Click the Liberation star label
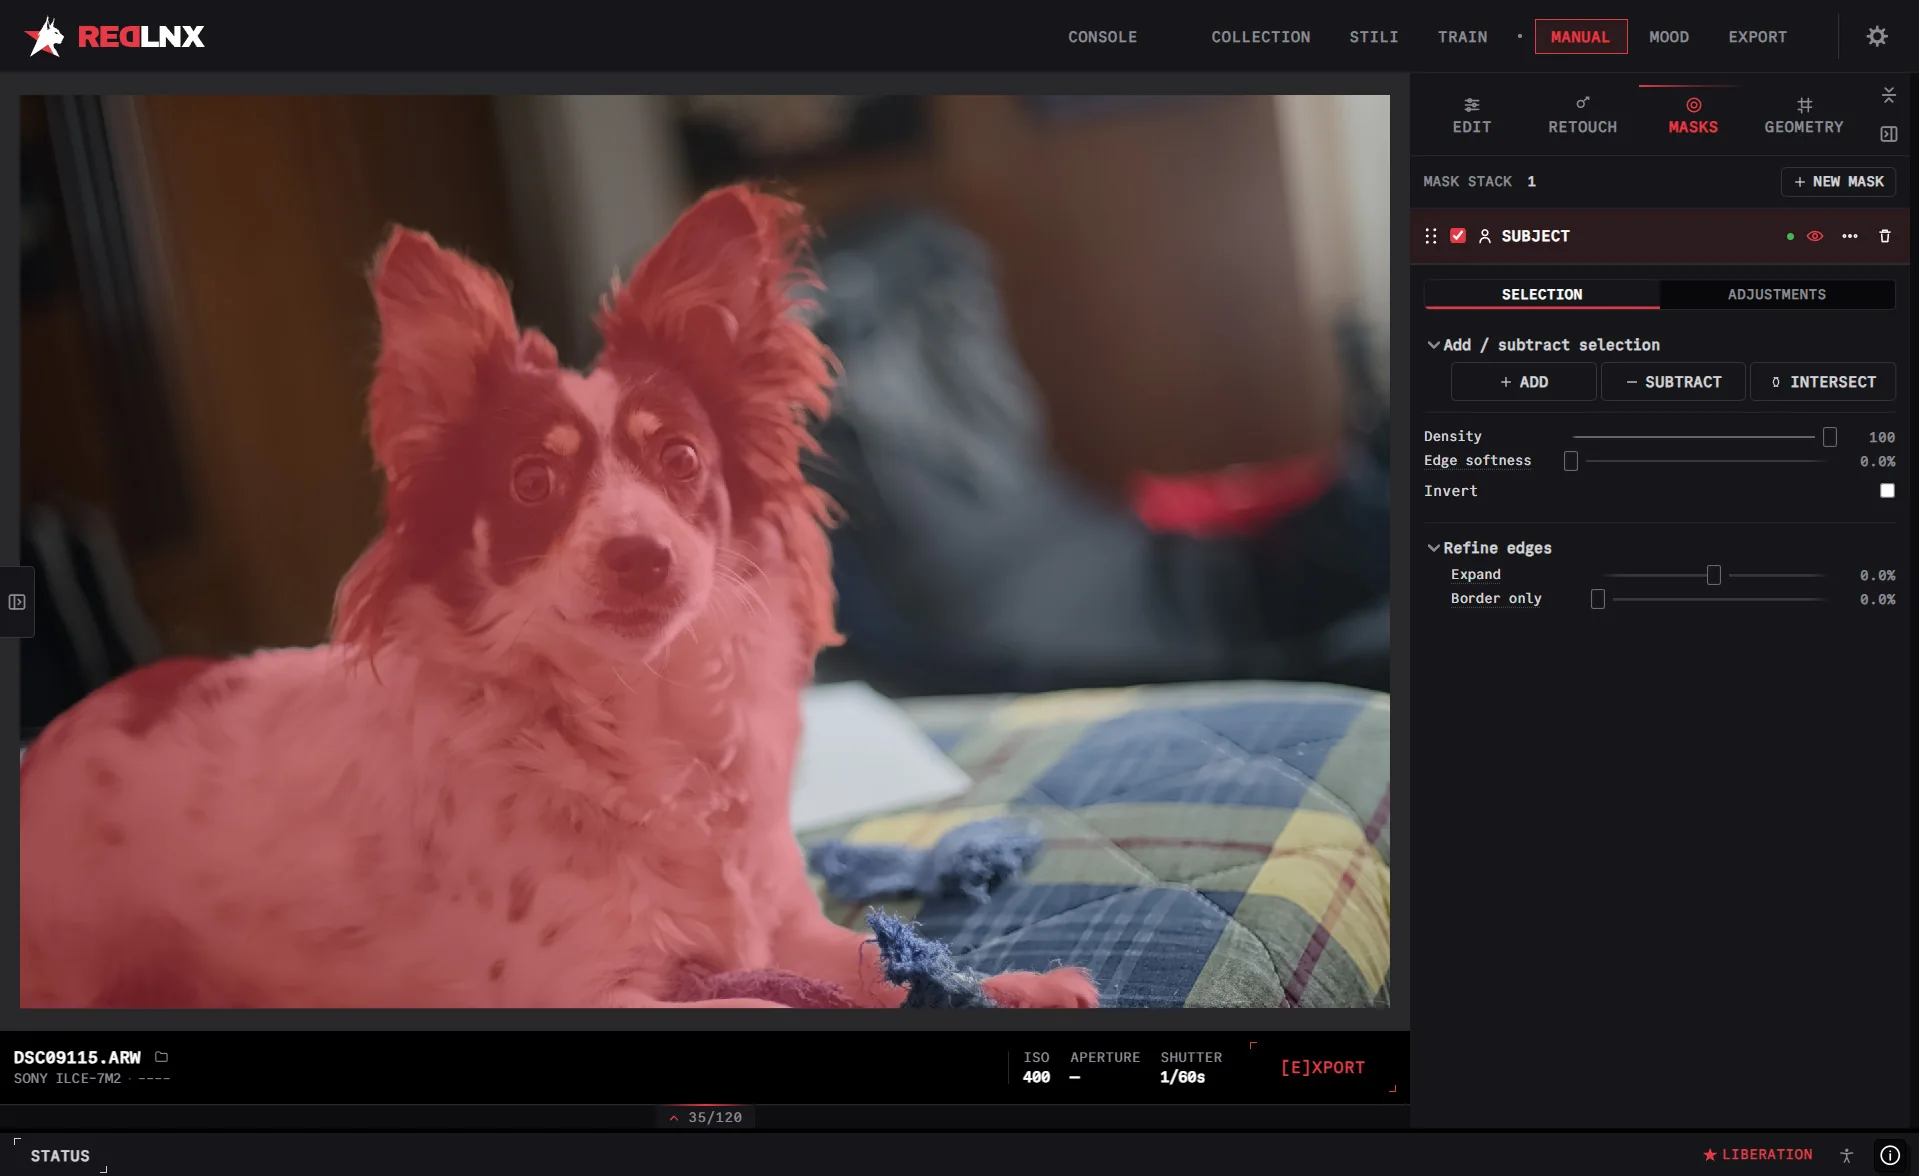The width and height of the screenshot is (1919, 1176). (1758, 1154)
